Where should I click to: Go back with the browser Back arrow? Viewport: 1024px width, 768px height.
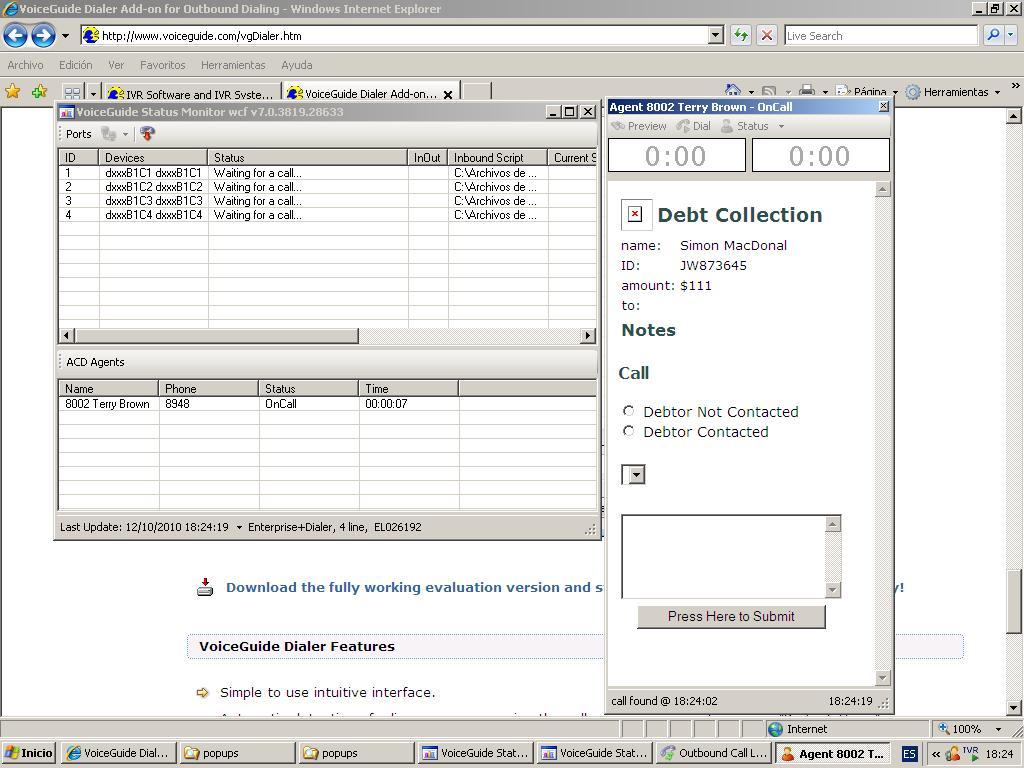pos(16,35)
